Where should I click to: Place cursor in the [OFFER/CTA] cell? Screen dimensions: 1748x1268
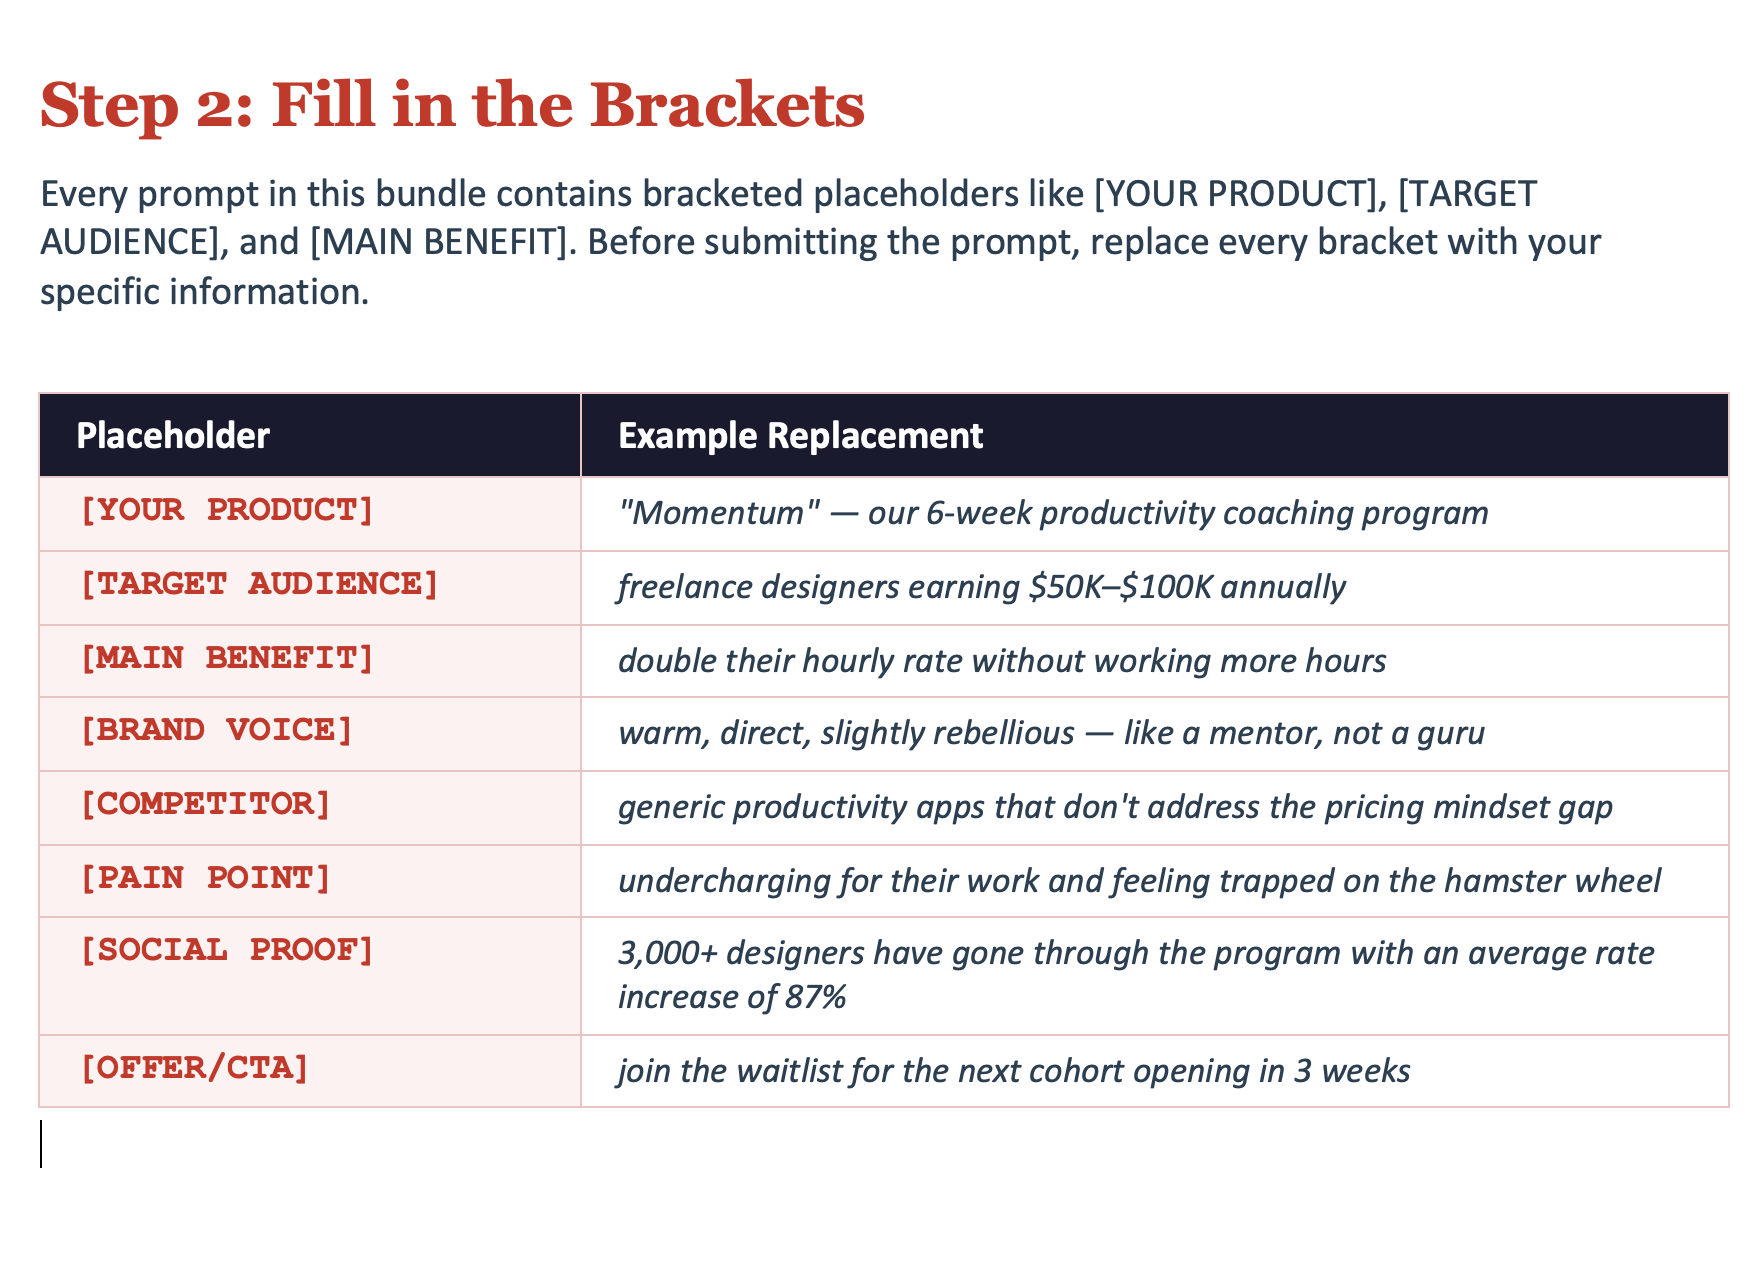(x=194, y=1069)
